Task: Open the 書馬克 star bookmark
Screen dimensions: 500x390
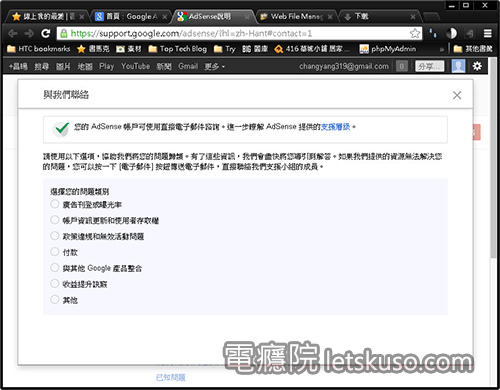Action: click(93, 49)
